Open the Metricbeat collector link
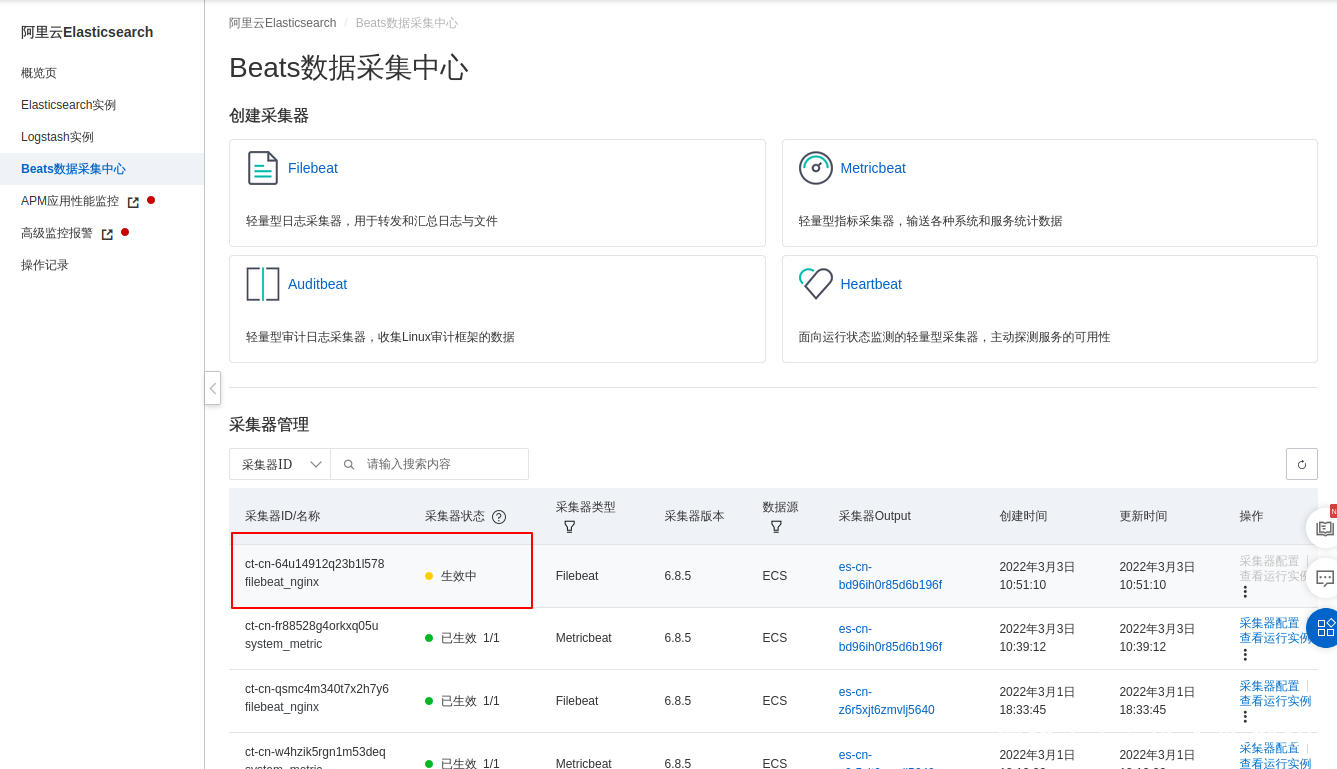This screenshot has height=769, width=1337. (x=873, y=168)
